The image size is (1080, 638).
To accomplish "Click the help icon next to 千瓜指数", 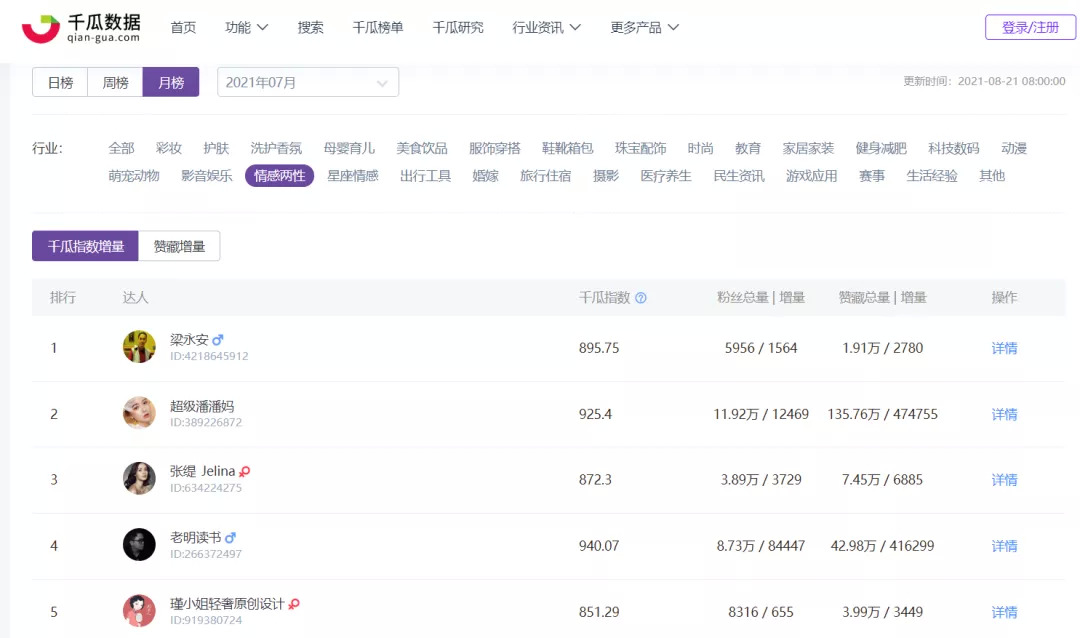I will pos(641,298).
